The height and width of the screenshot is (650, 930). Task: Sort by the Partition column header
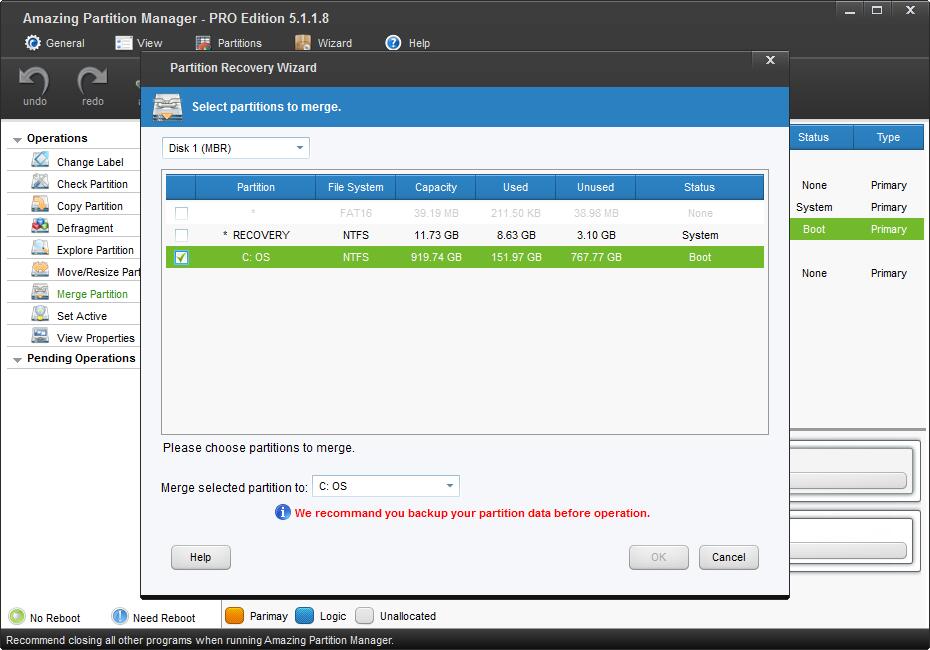point(256,187)
